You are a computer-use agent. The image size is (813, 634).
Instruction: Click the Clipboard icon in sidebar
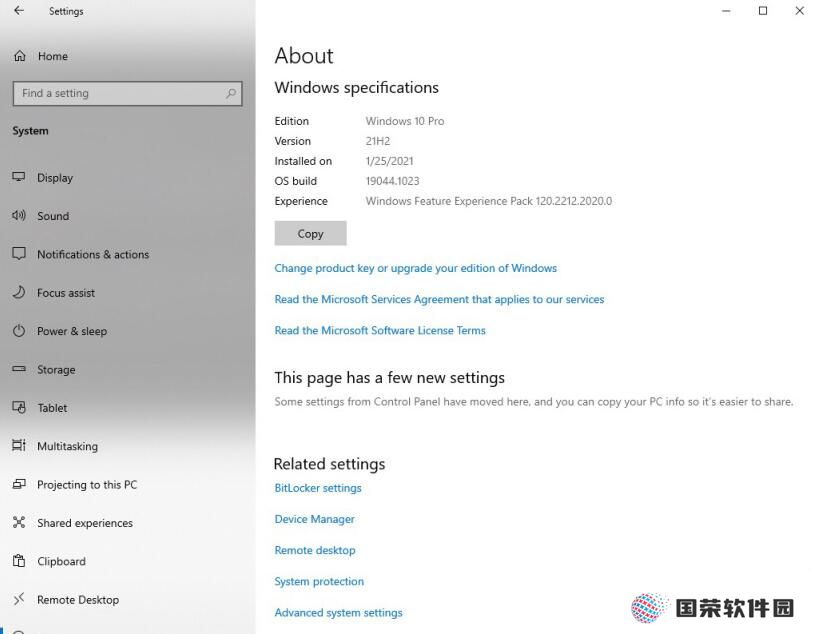point(19,561)
